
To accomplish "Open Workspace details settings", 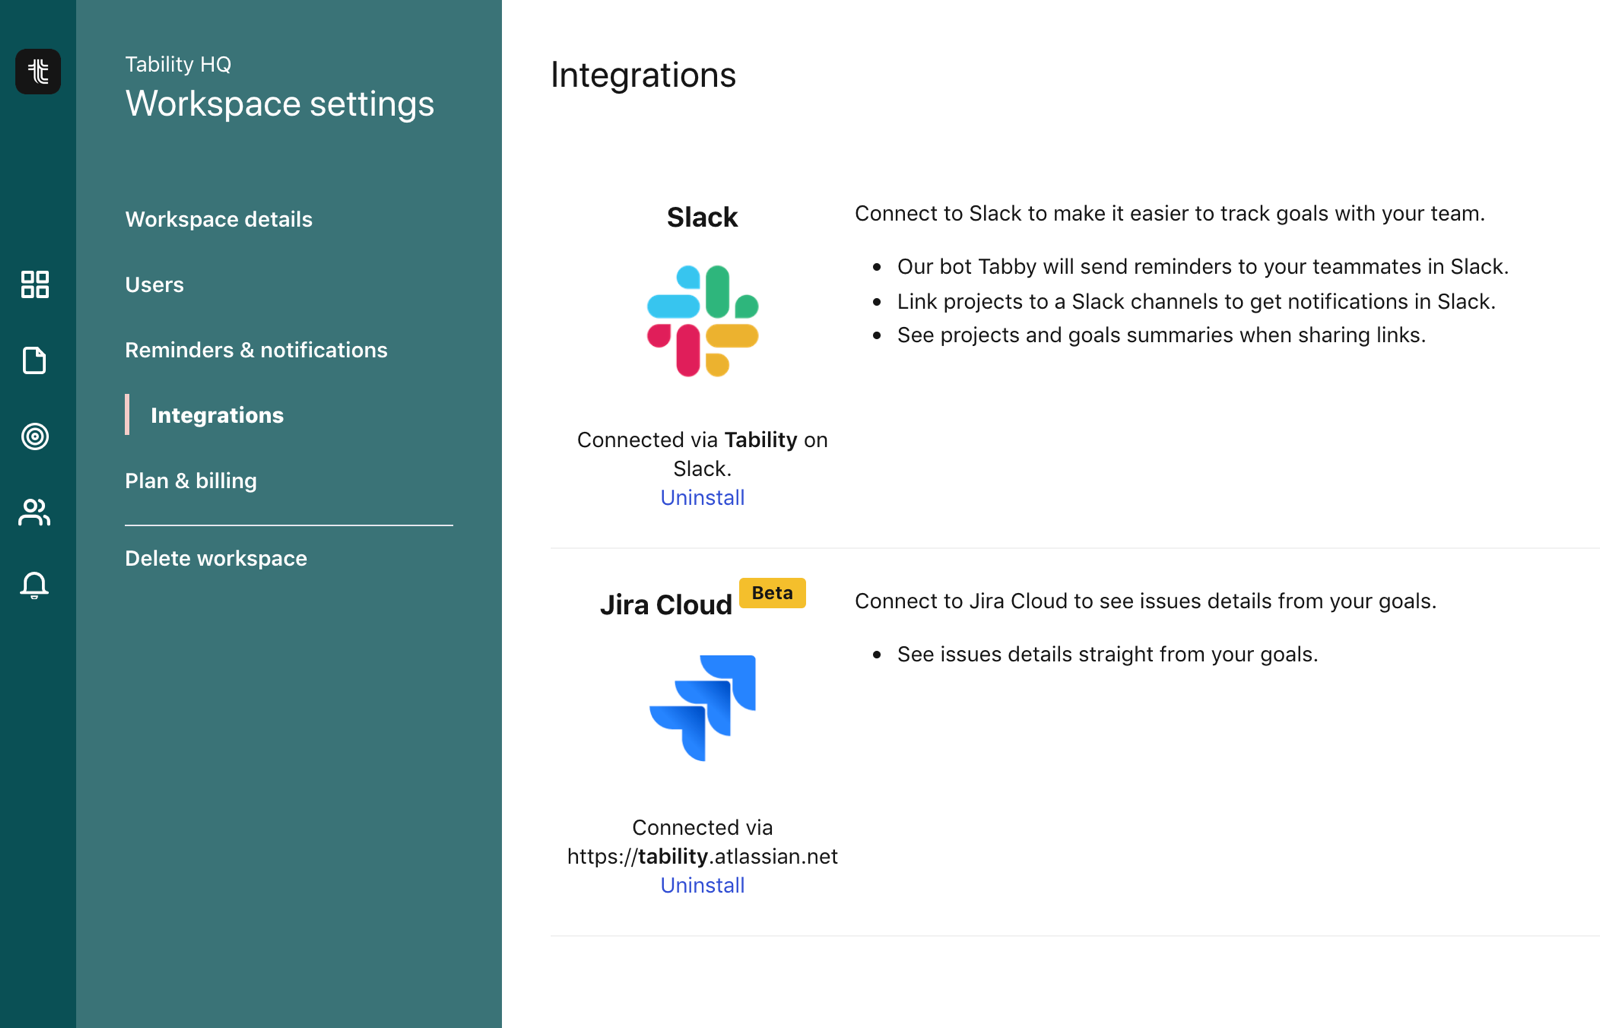I will (x=219, y=219).
